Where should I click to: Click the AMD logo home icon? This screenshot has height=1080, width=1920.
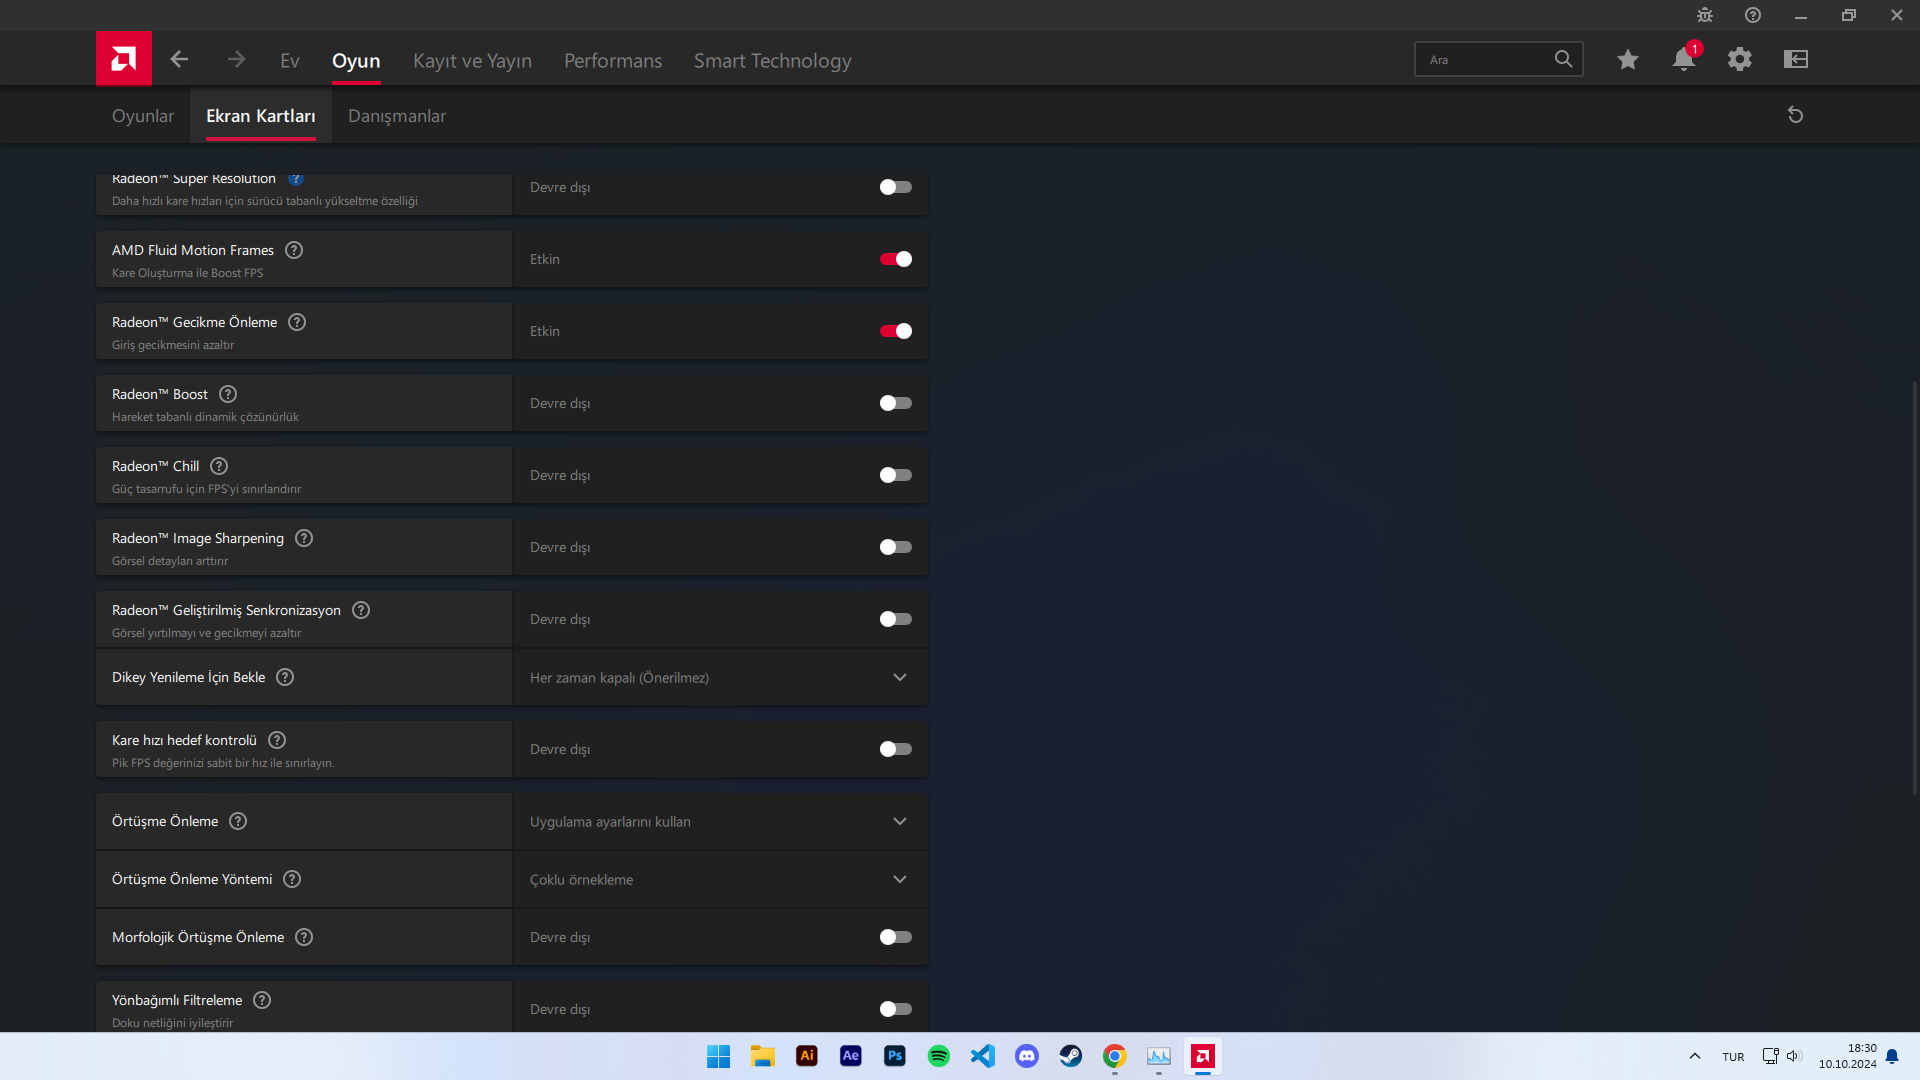124,59
